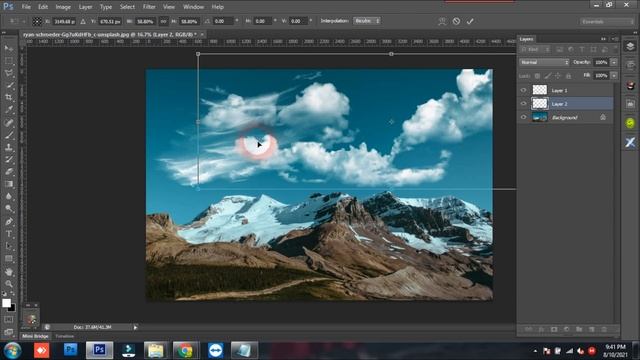This screenshot has height=360, width=640.
Task: Select the Horizontal Type tool
Action: pos(9,234)
